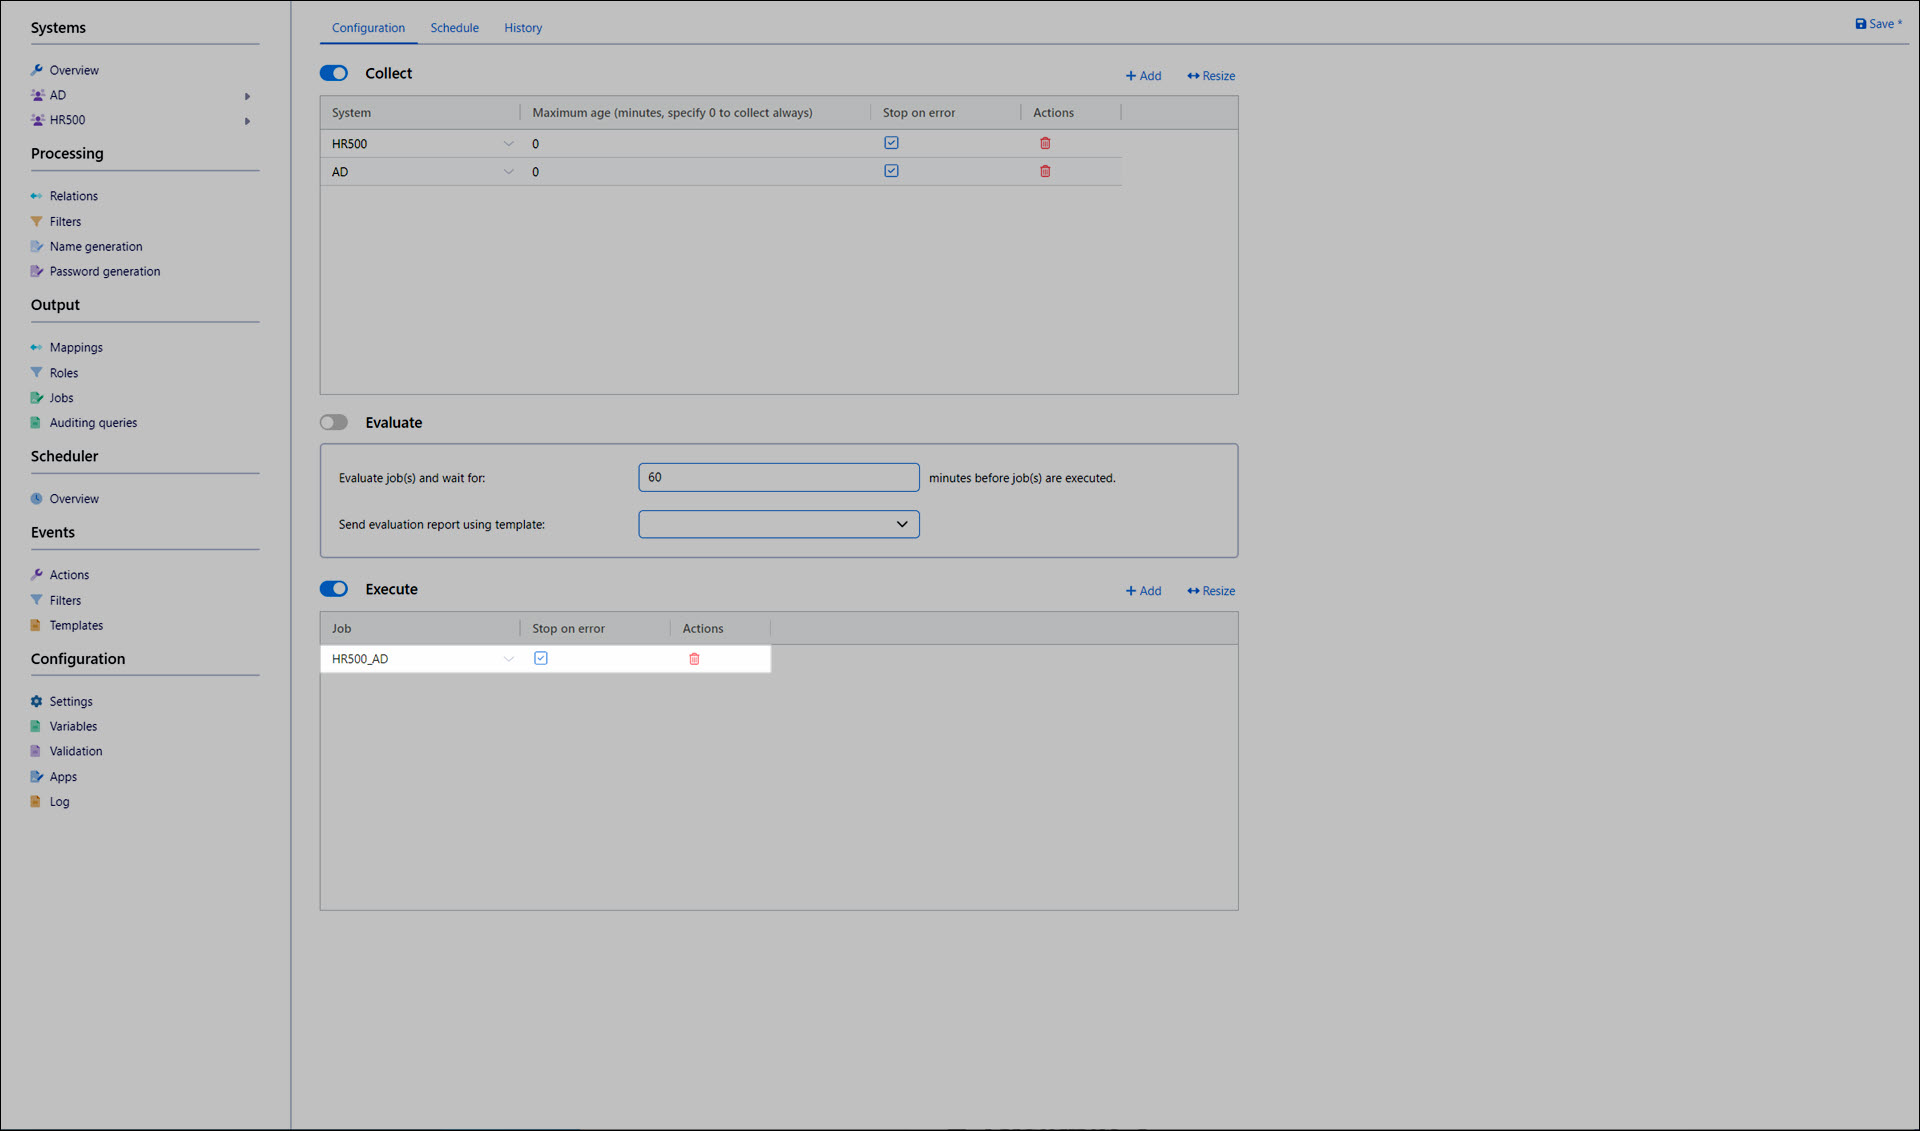
Task: Remove the HR500_AD job via trash icon
Action: 694,659
